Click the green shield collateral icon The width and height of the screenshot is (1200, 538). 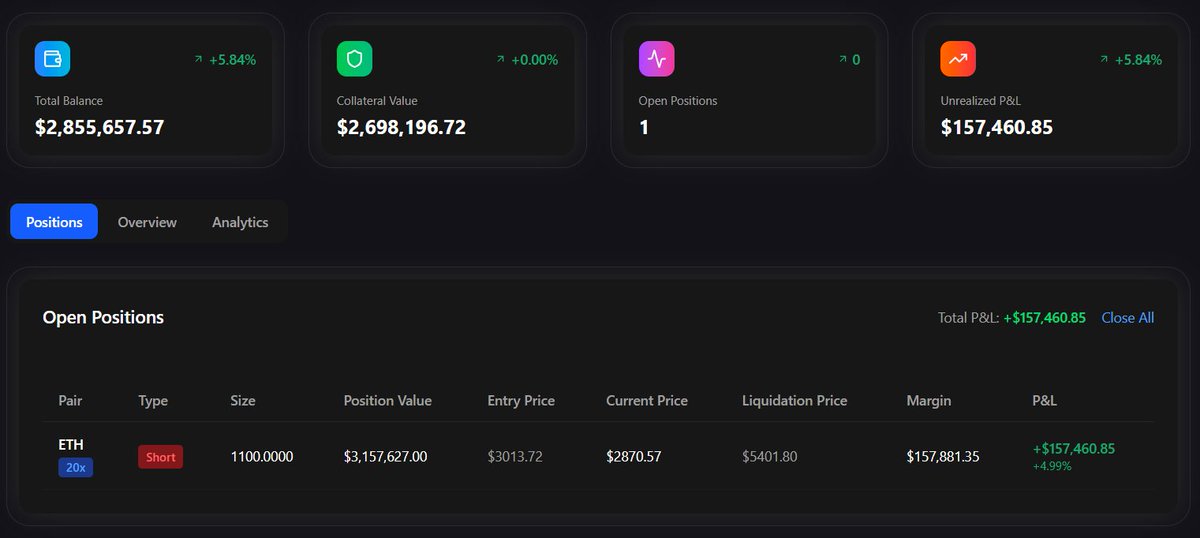[x=354, y=59]
